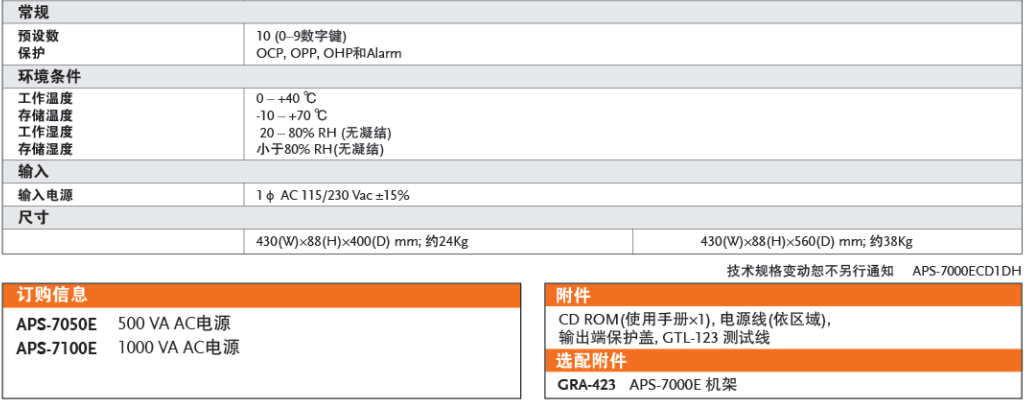Viewport: 1024px width, 401px height.
Task: Select the accessory code GRA-423
Action: coord(586,385)
